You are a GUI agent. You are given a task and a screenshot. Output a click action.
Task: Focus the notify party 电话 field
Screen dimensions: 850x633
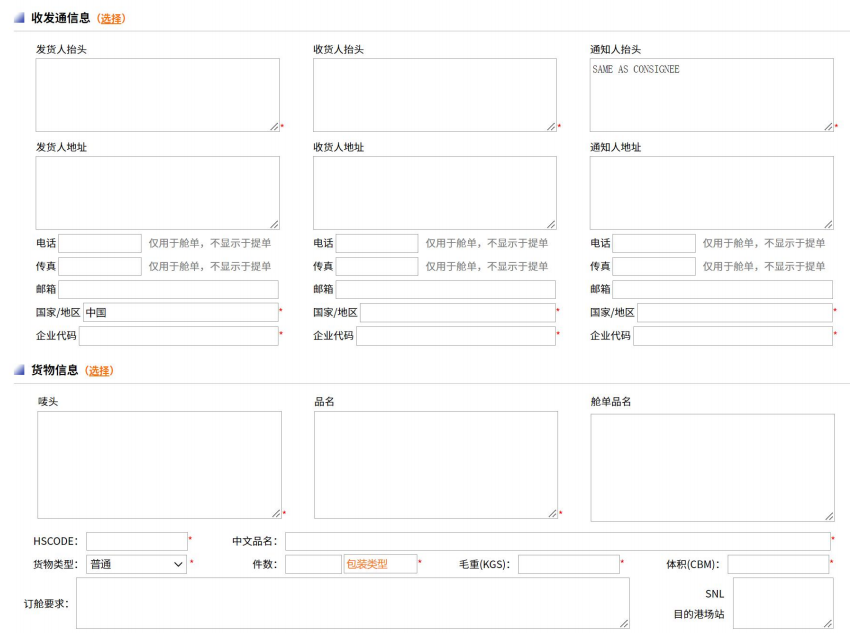(x=654, y=243)
